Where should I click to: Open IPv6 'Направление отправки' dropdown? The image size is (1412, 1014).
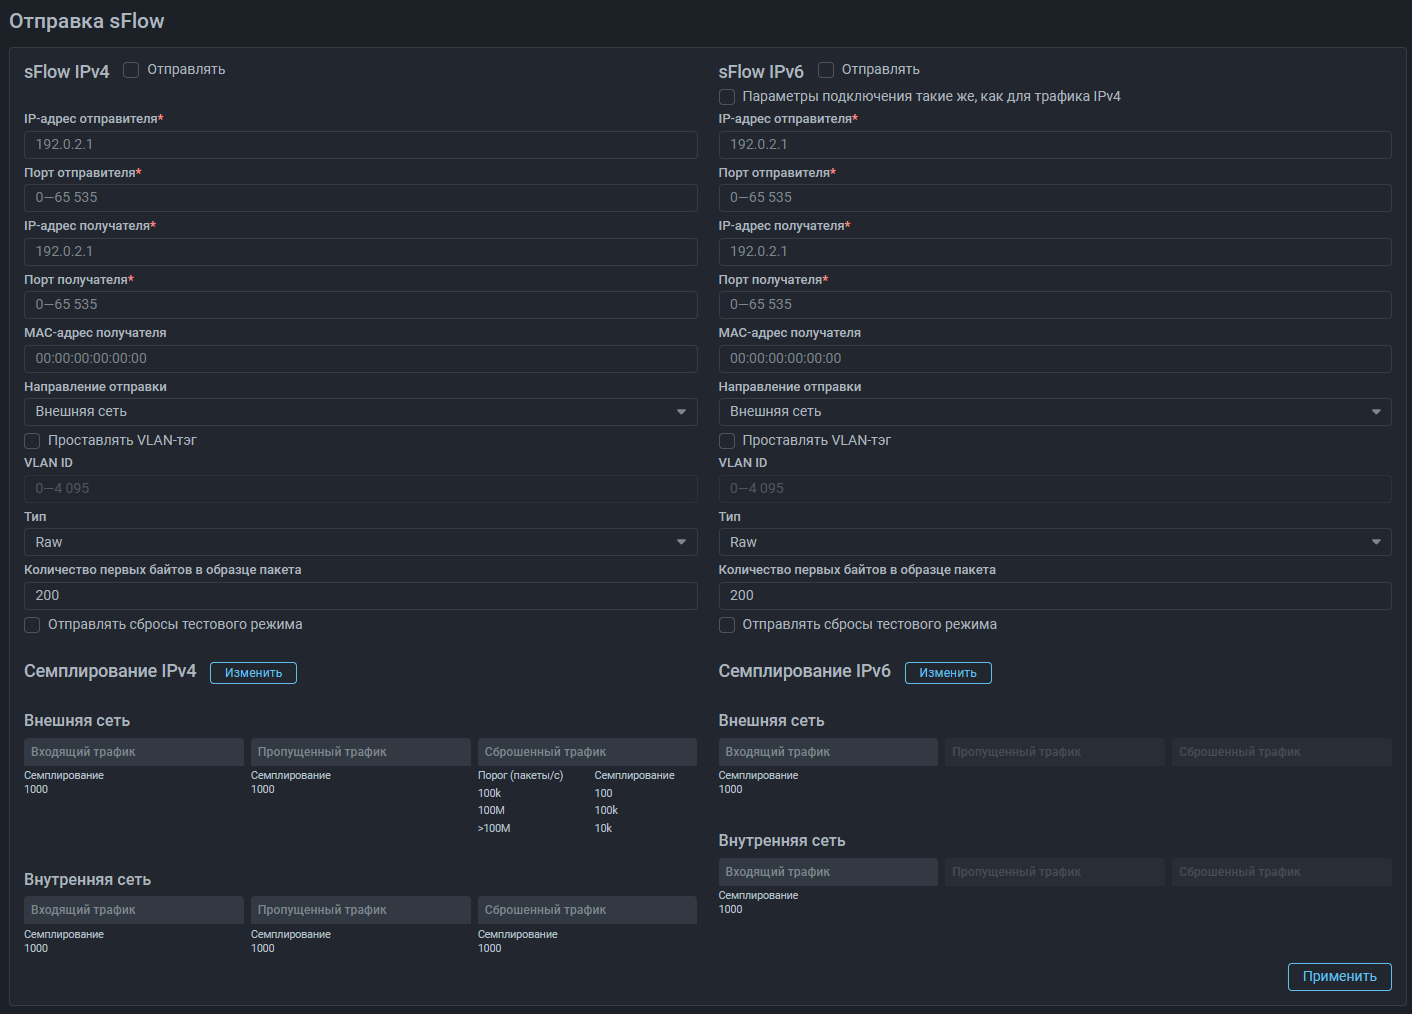point(1054,412)
